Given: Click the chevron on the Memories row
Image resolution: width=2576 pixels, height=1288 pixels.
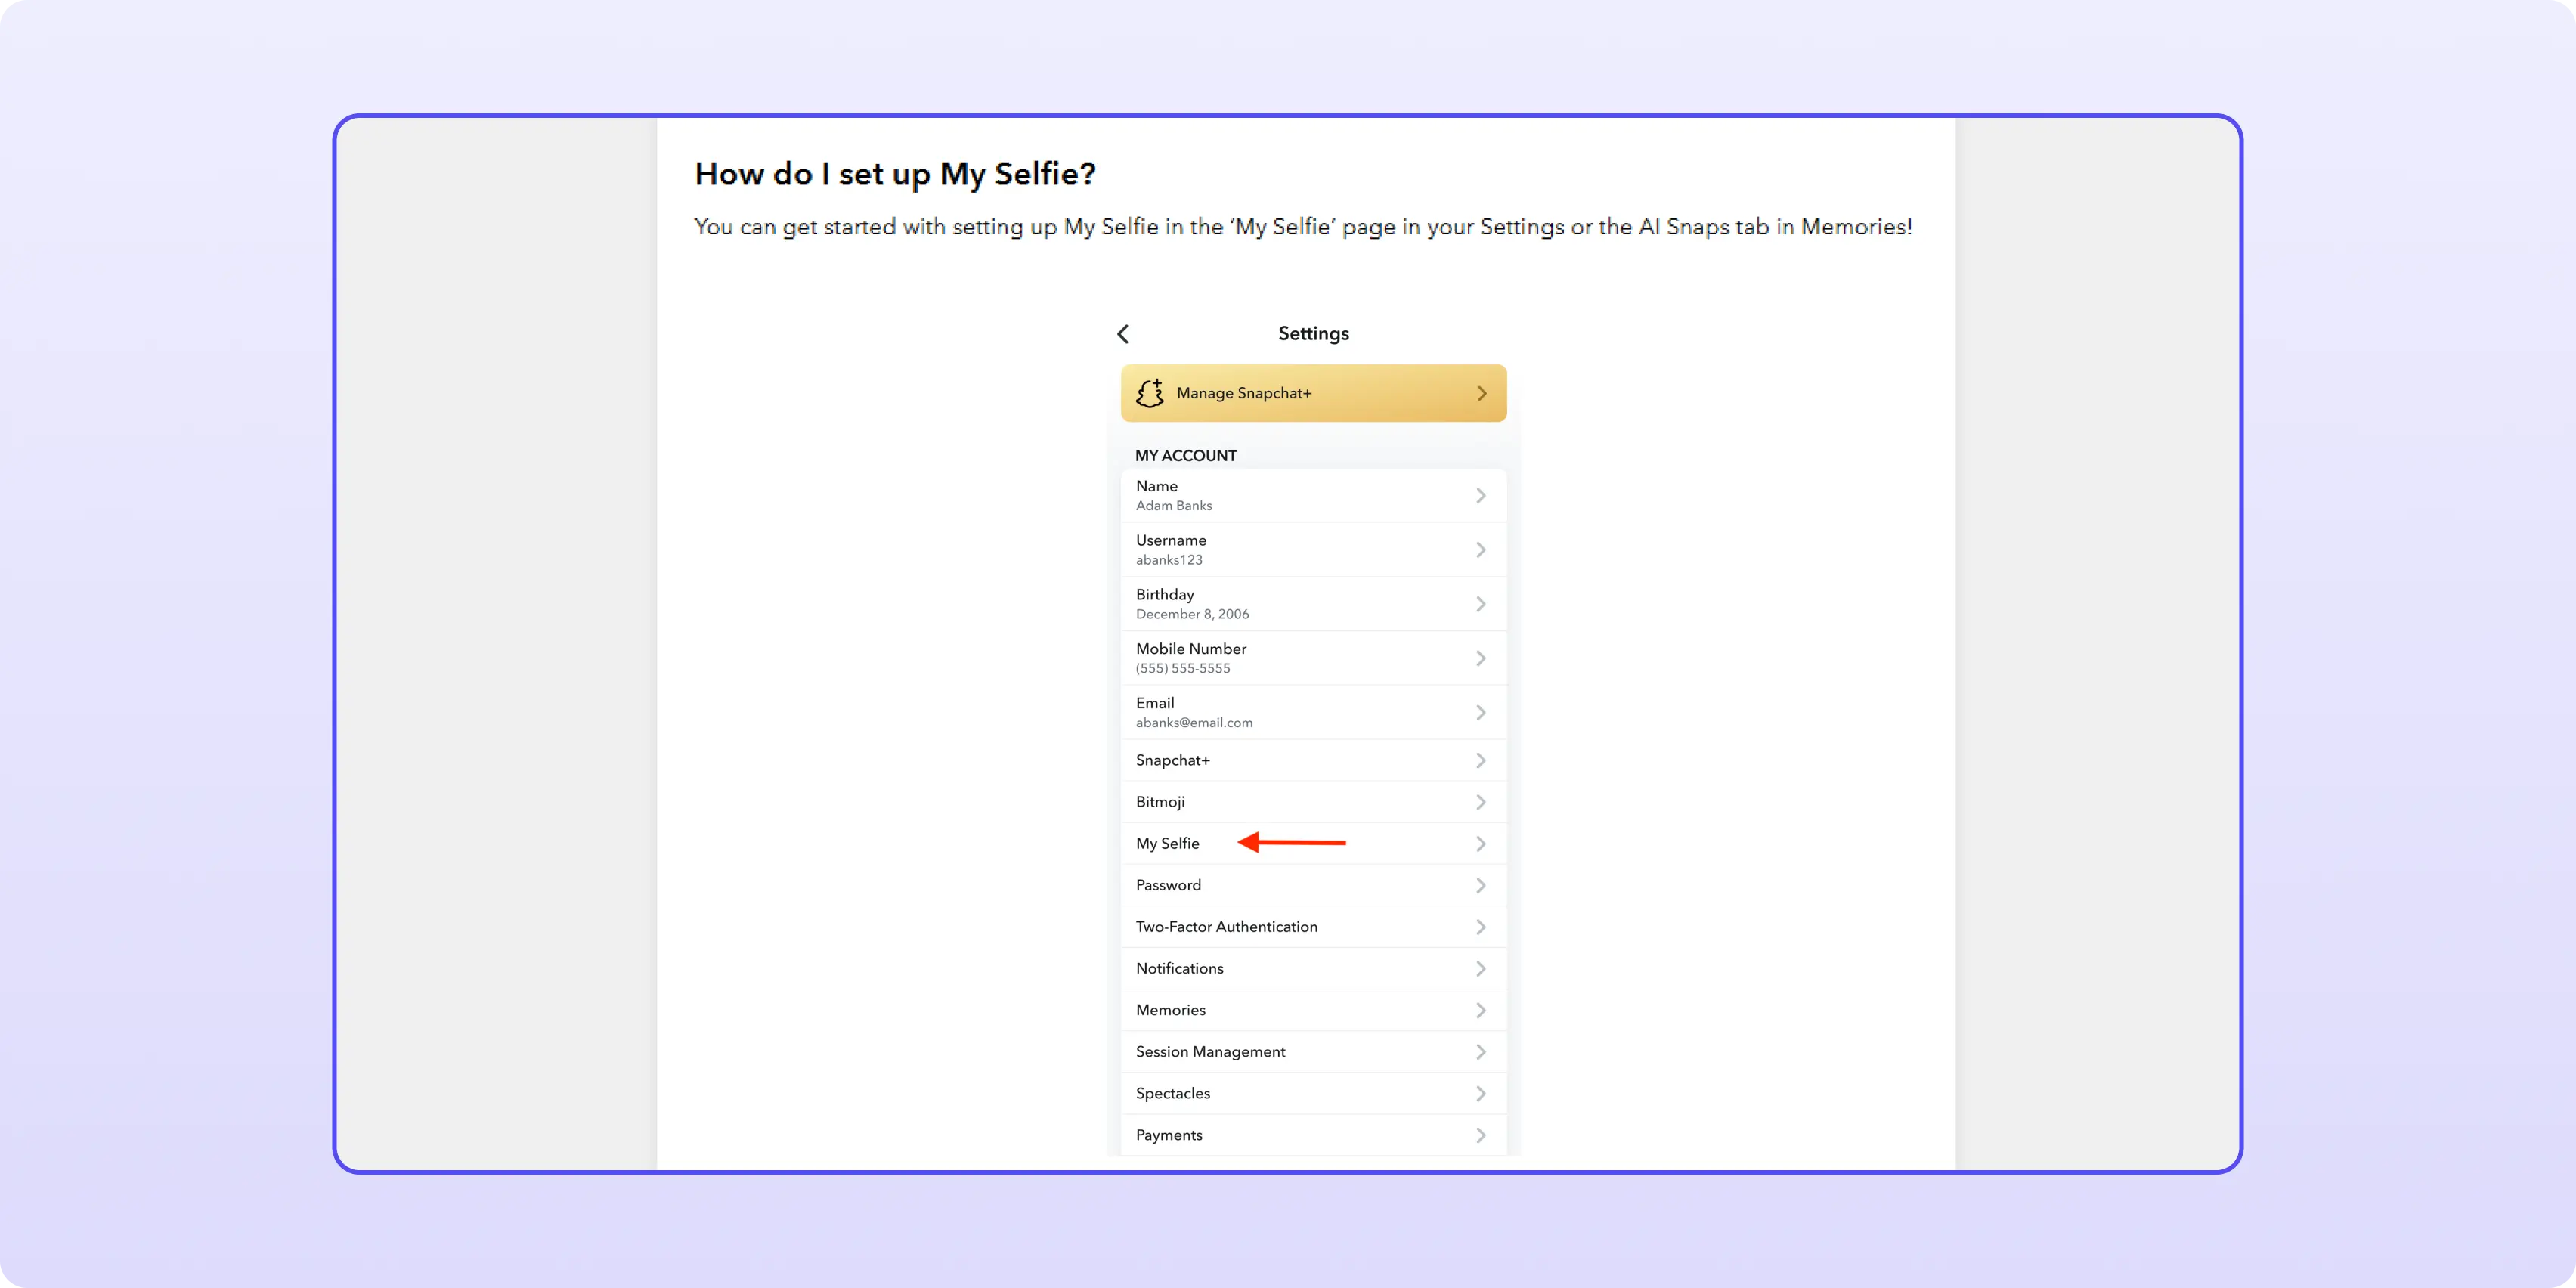Looking at the screenshot, I should pos(1480,1011).
